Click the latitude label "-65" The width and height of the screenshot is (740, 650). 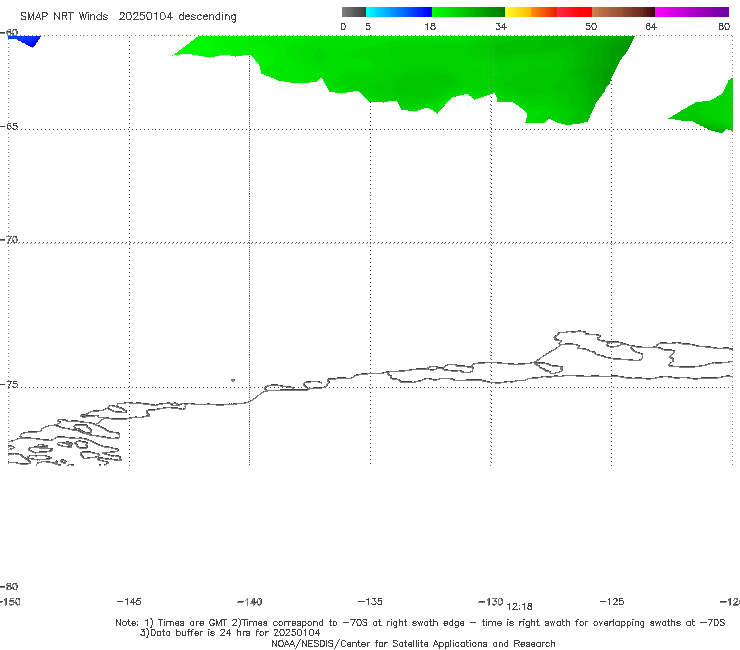click(x=9, y=127)
